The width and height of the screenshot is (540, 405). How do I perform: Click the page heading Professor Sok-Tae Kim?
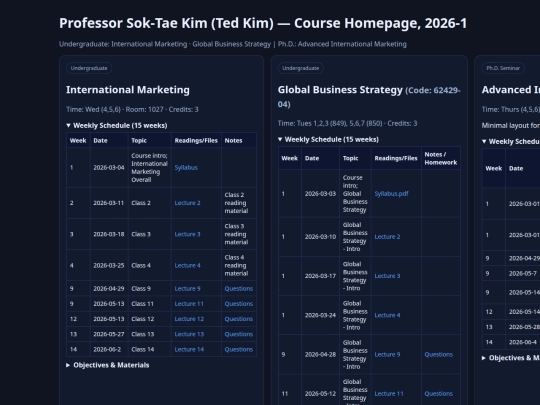(263, 23)
